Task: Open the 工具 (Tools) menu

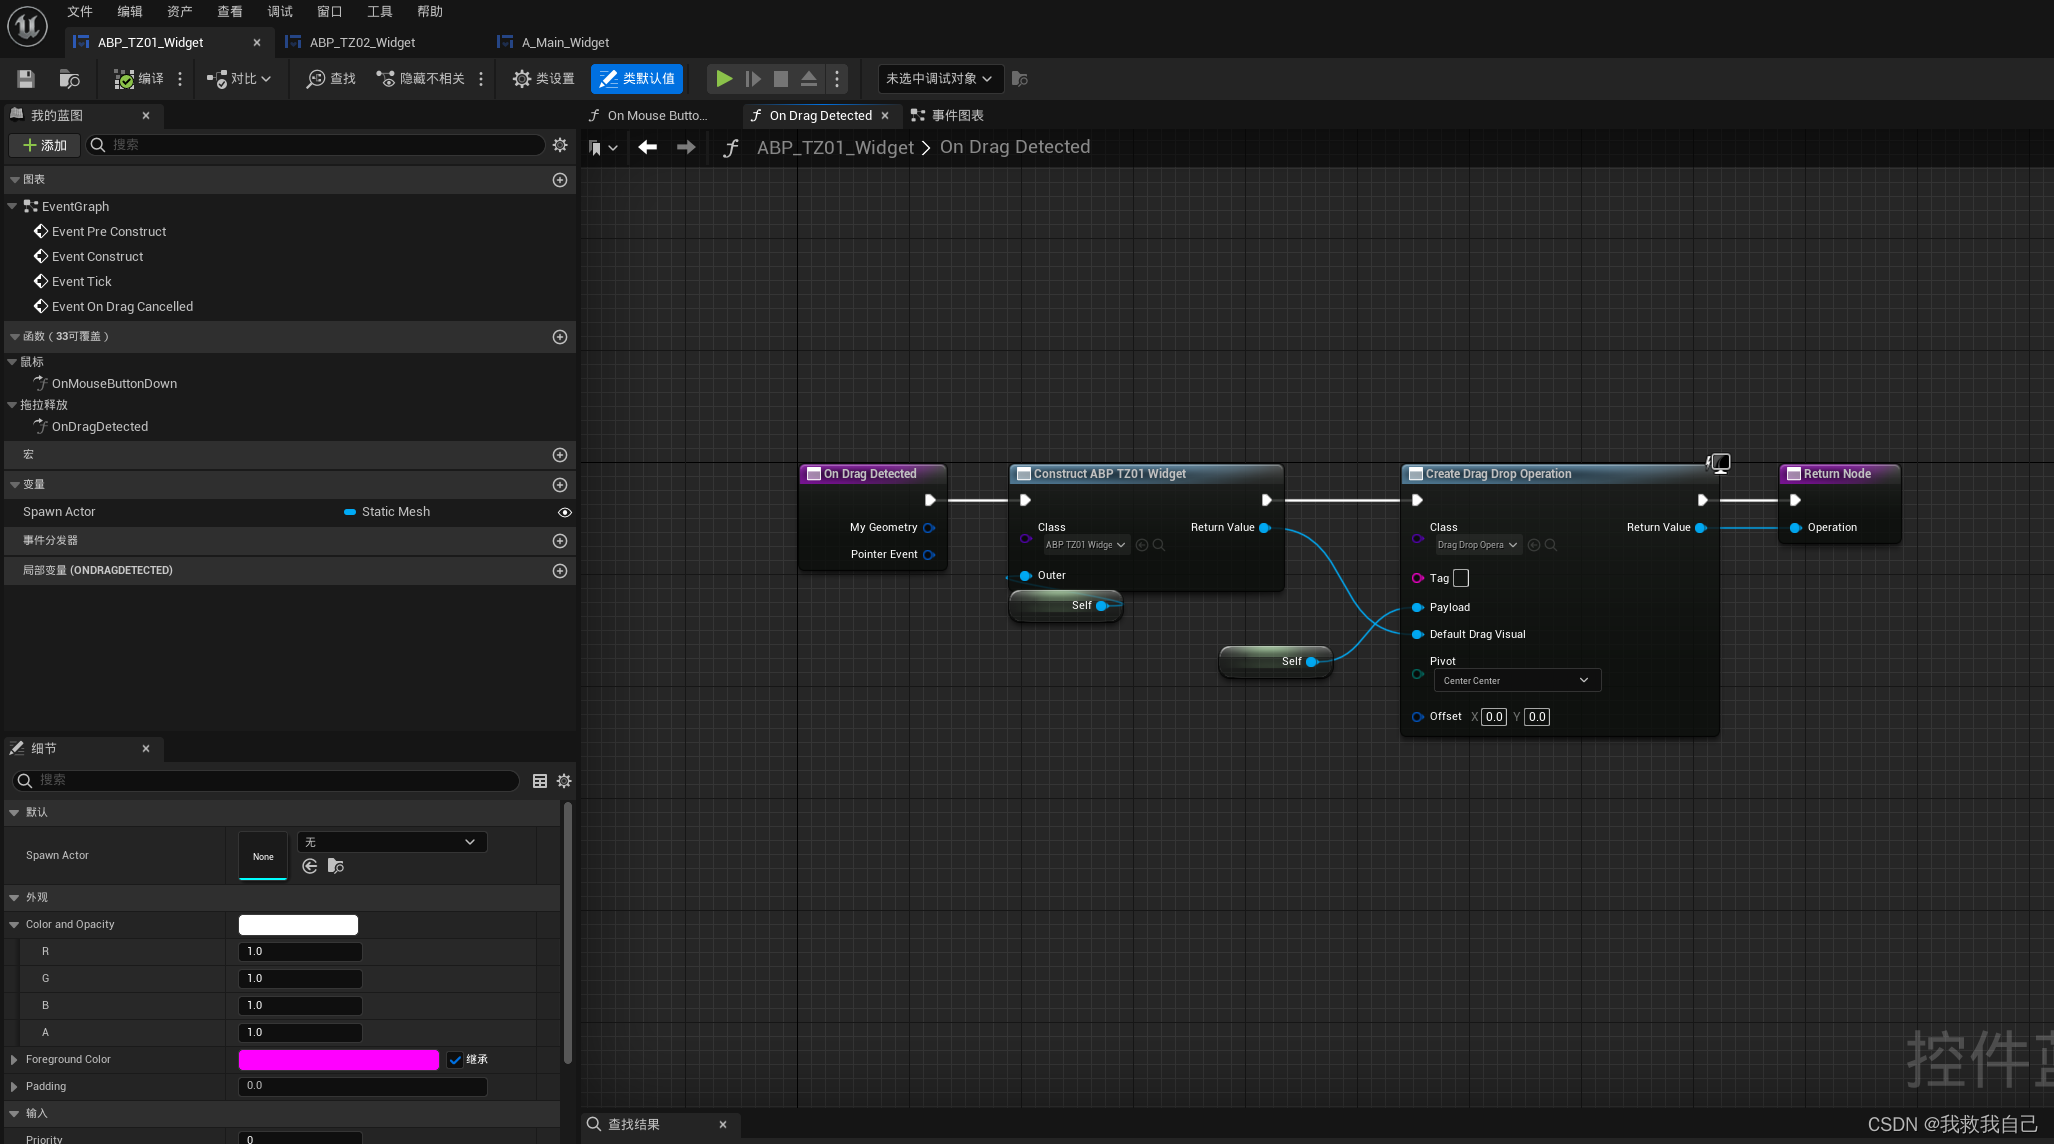Action: click(379, 11)
